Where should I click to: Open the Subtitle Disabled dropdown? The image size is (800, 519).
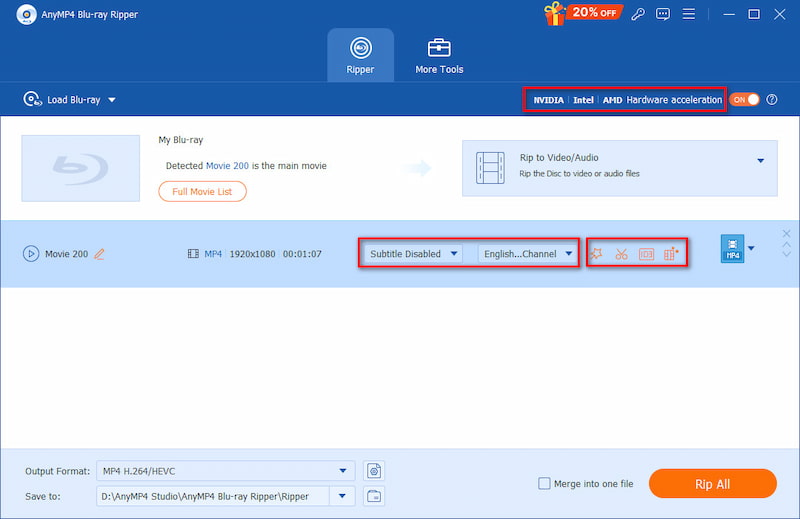point(413,254)
